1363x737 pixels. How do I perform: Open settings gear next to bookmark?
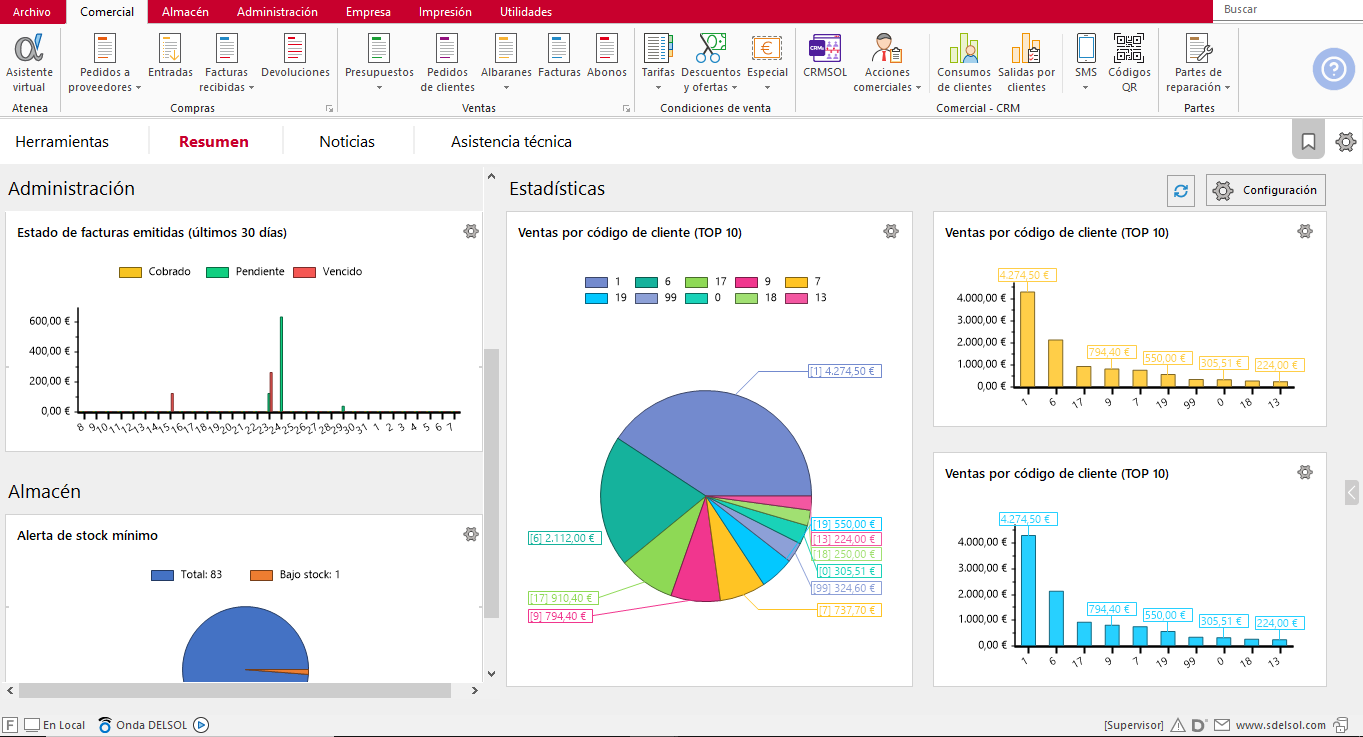point(1346,142)
